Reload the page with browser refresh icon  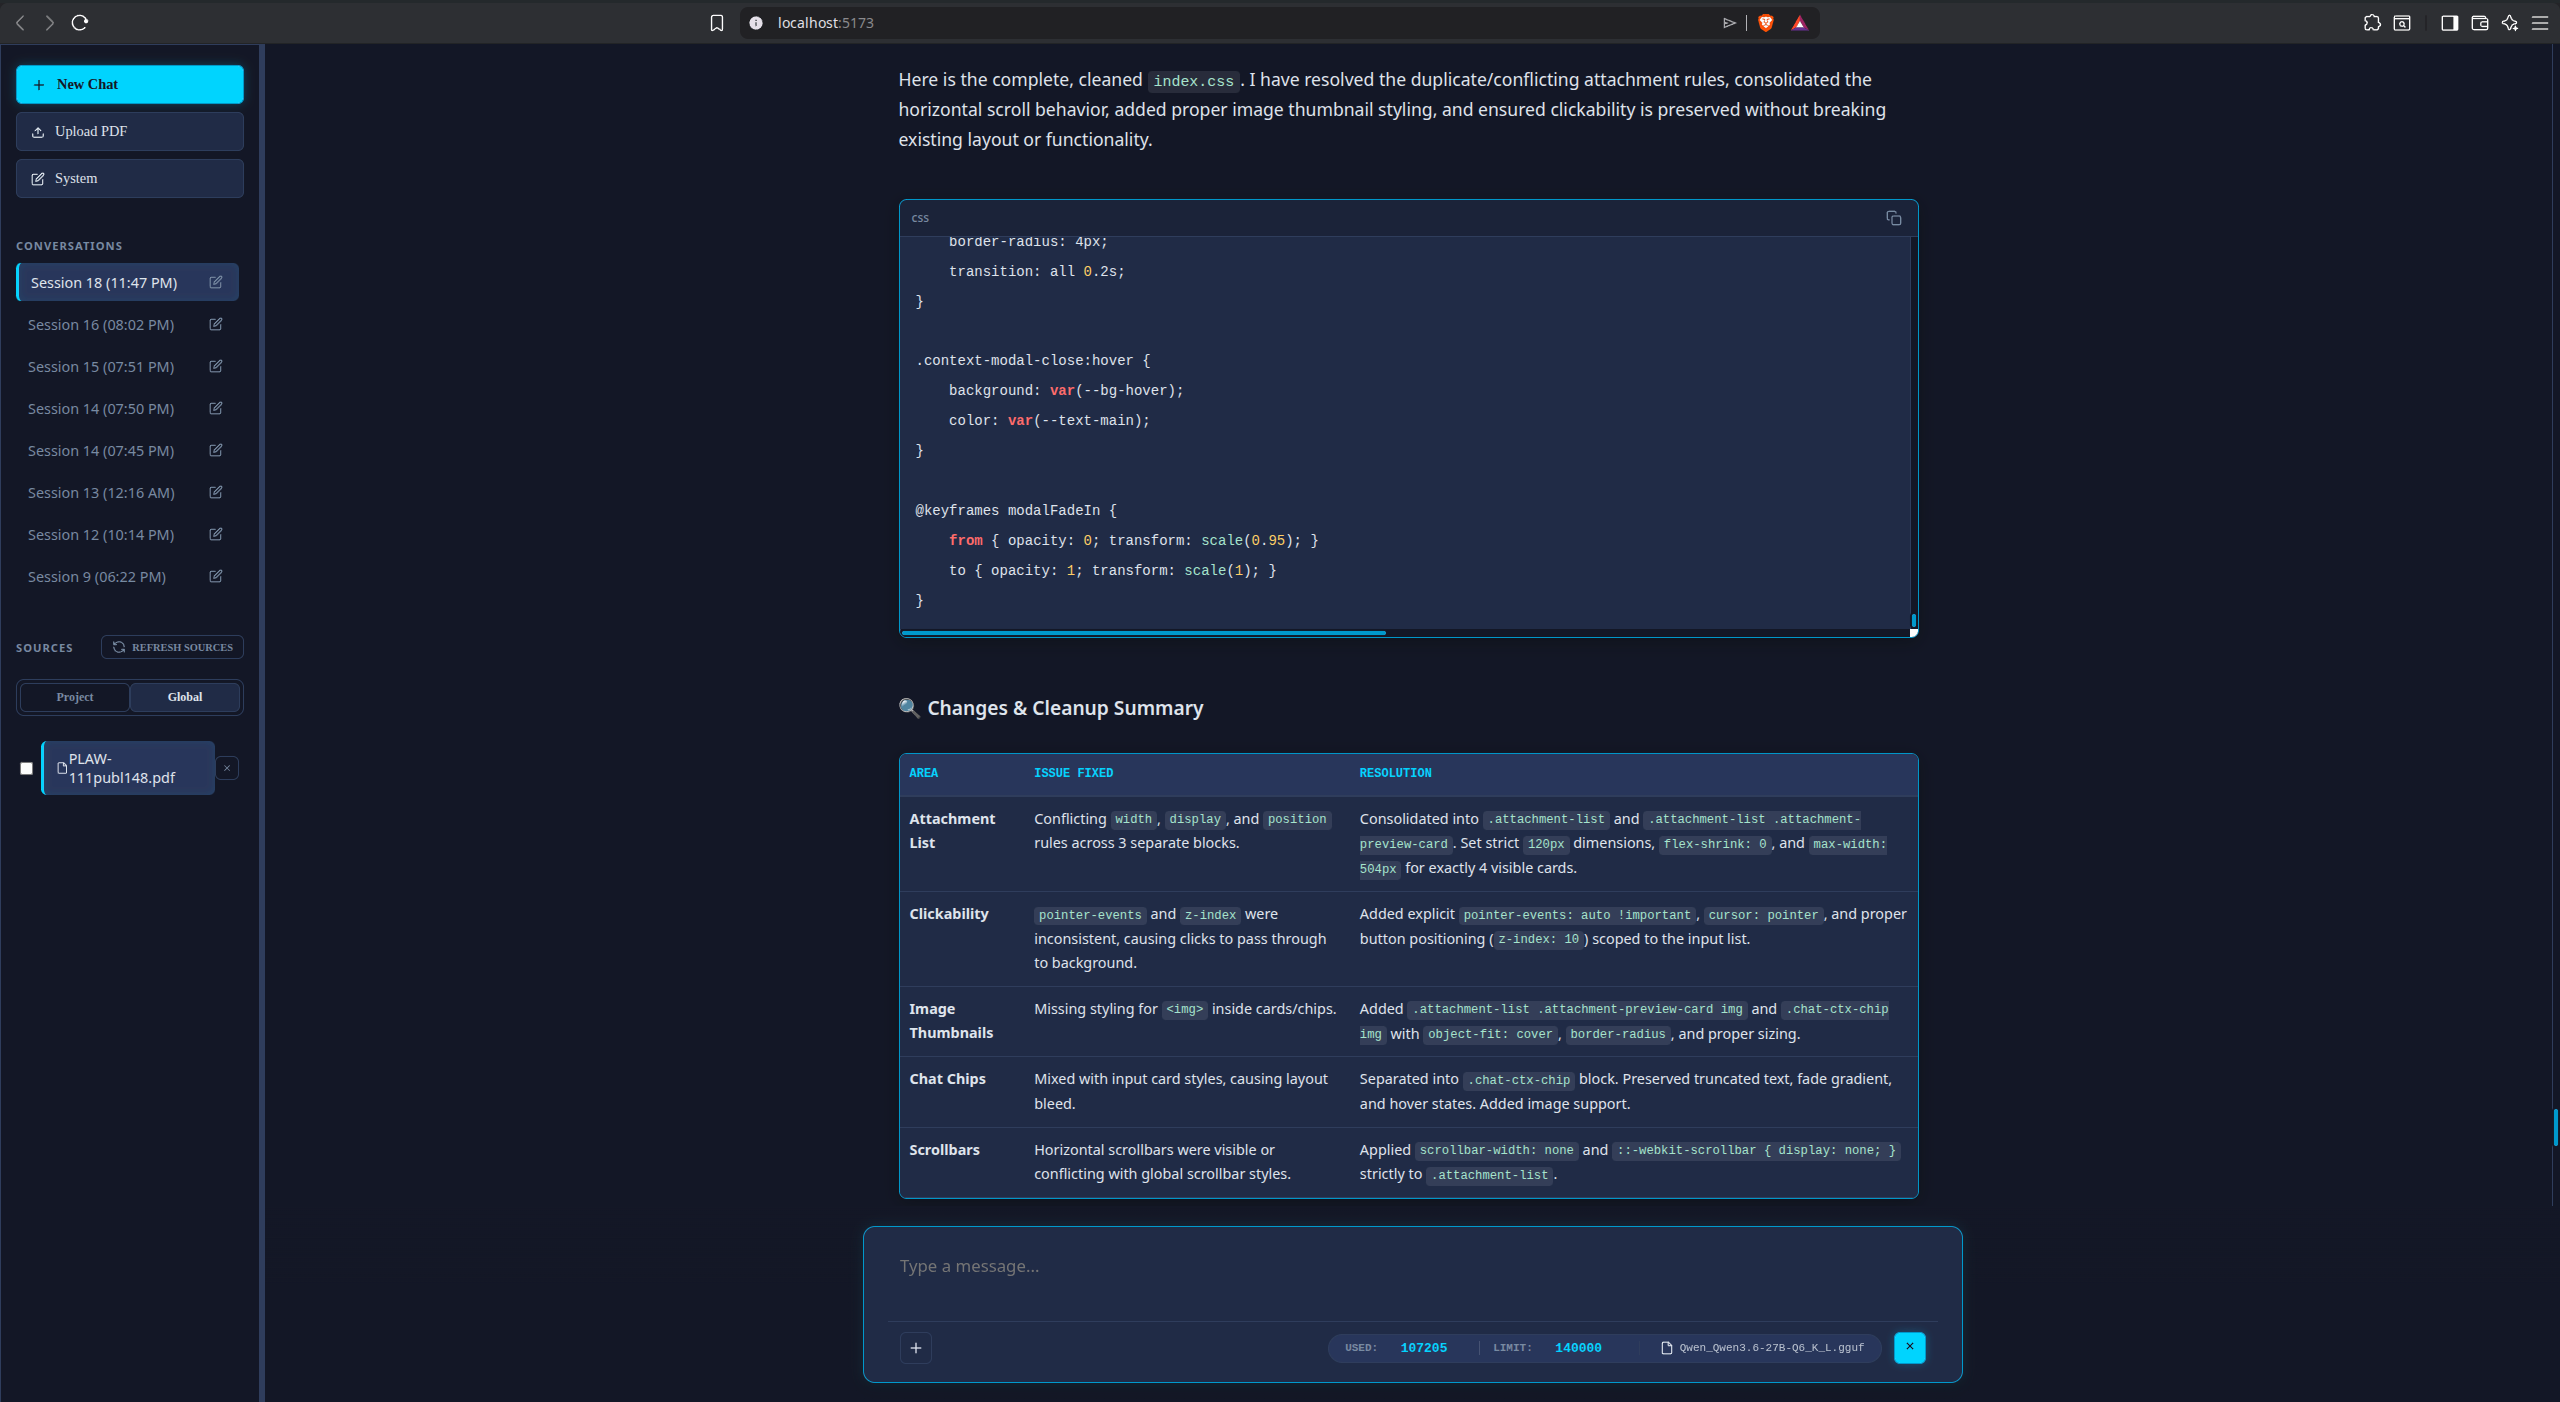[x=80, y=23]
